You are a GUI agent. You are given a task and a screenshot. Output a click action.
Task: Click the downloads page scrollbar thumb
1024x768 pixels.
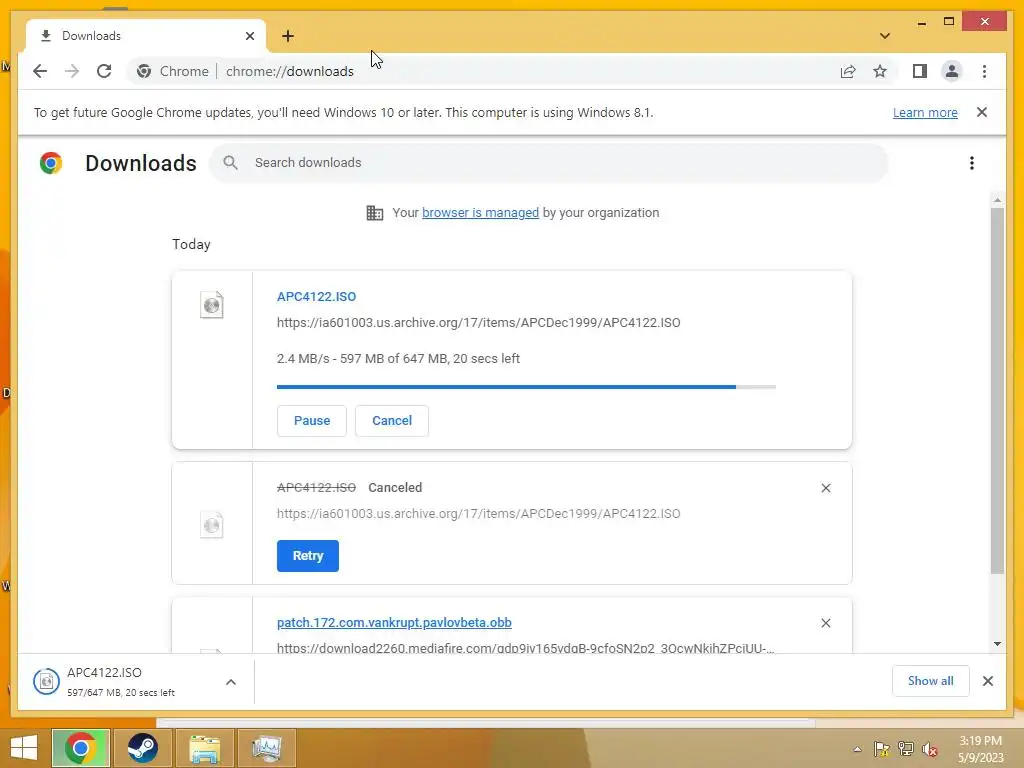997,391
